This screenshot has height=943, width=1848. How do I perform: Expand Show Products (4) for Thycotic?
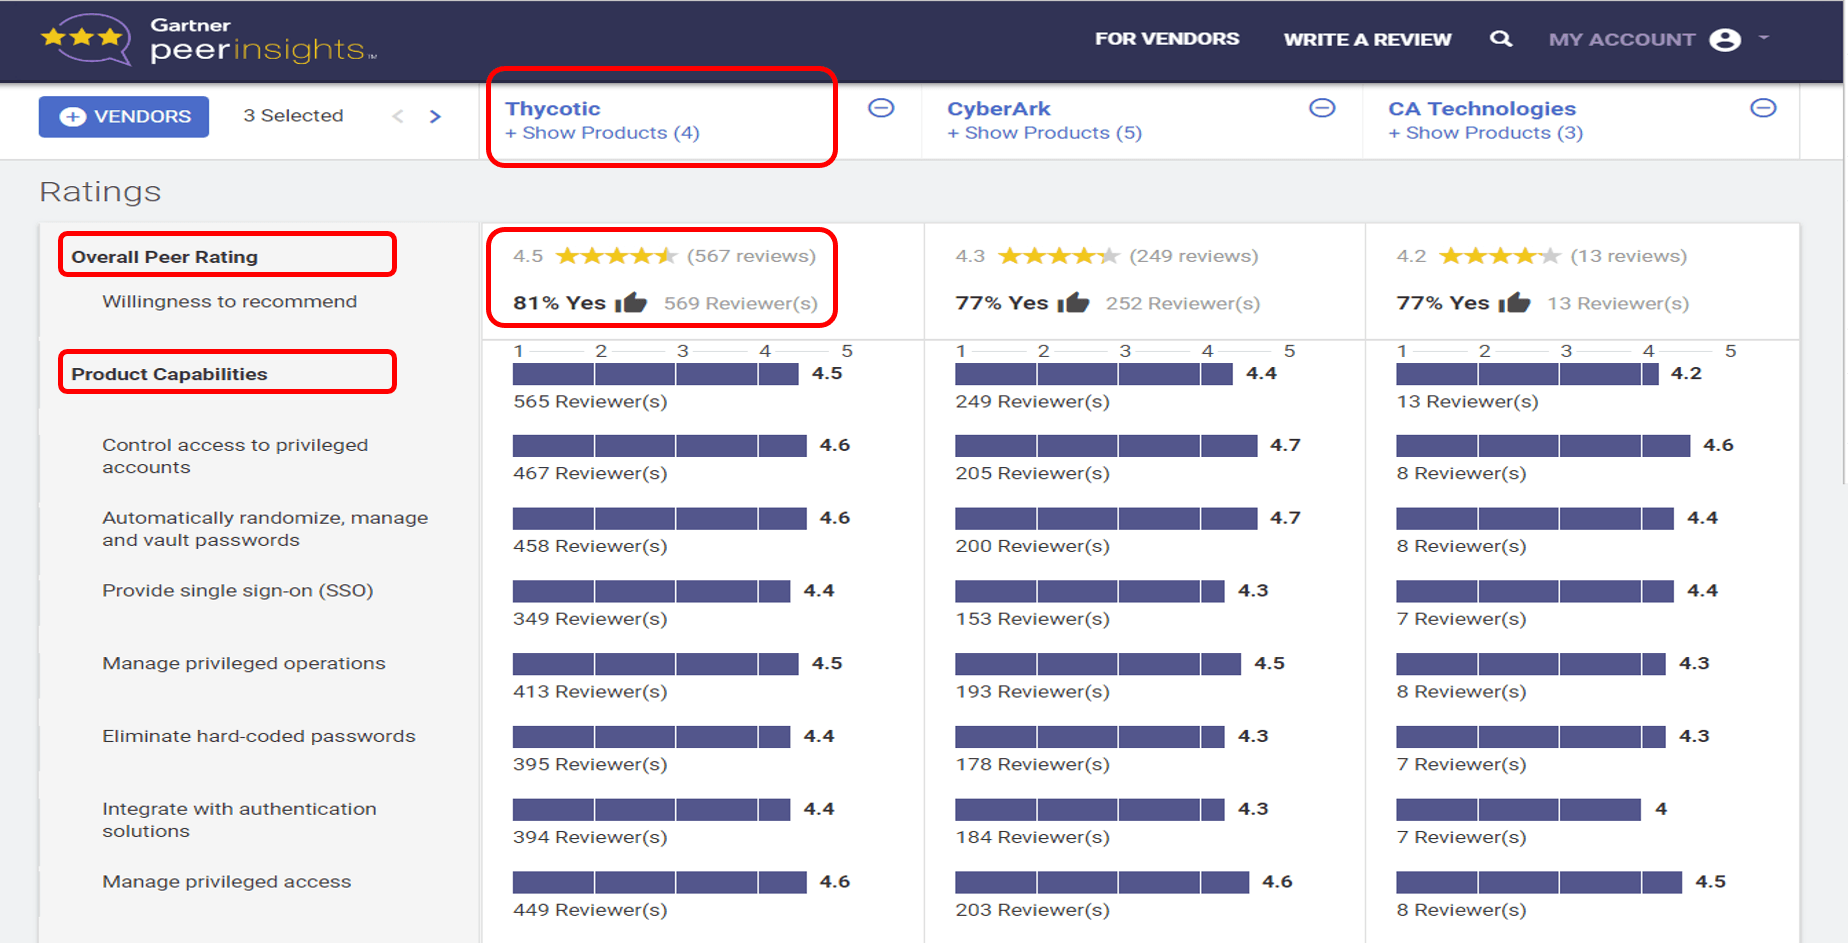[x=602, y=133]
